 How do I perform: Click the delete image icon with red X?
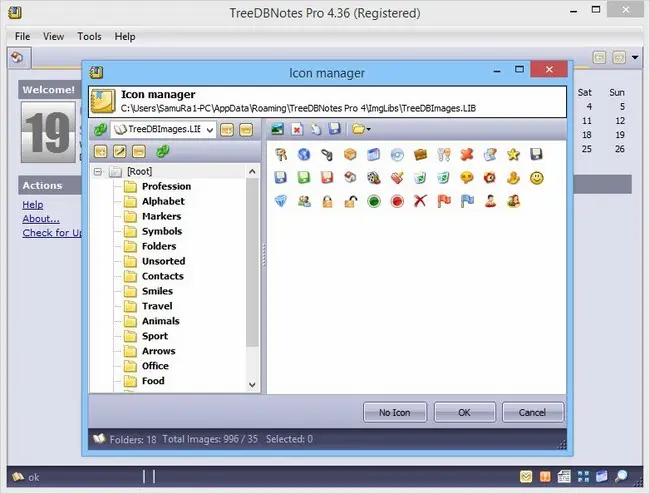coord(297,129)
